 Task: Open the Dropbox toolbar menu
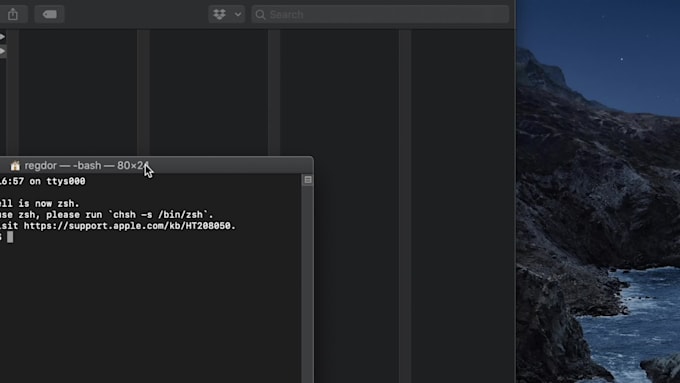click(x=226, y=14)
